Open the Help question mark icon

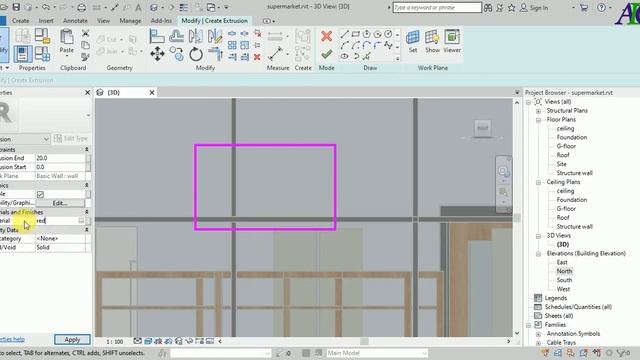click(x=602, y=7)
